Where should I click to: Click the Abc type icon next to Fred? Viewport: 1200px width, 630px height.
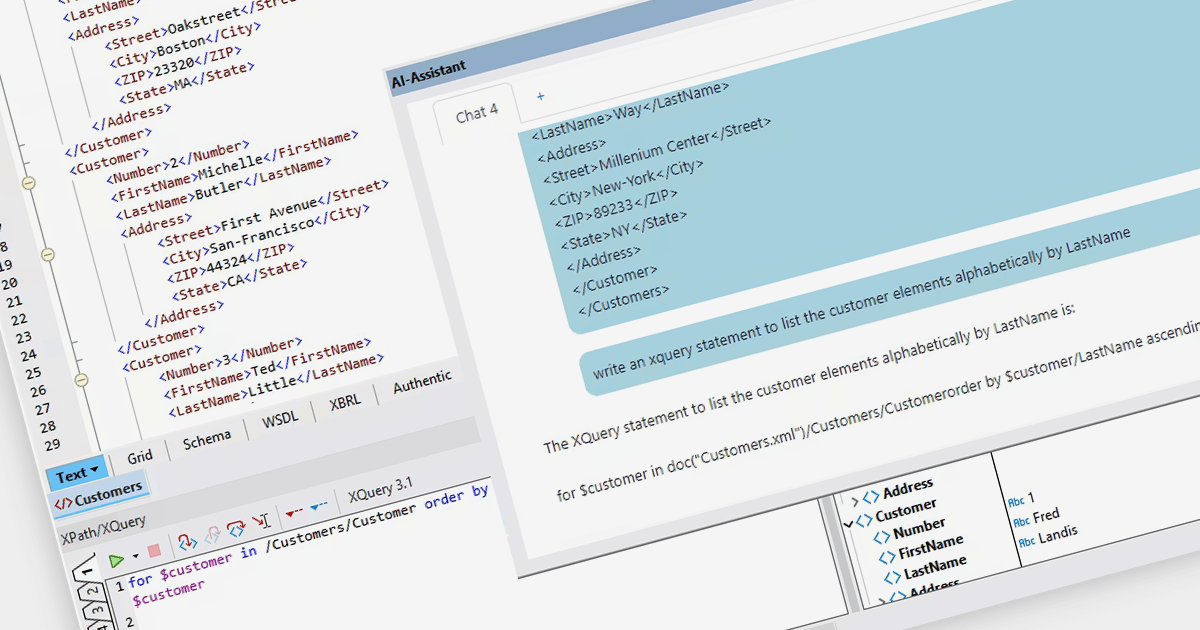pos(1021,521)
